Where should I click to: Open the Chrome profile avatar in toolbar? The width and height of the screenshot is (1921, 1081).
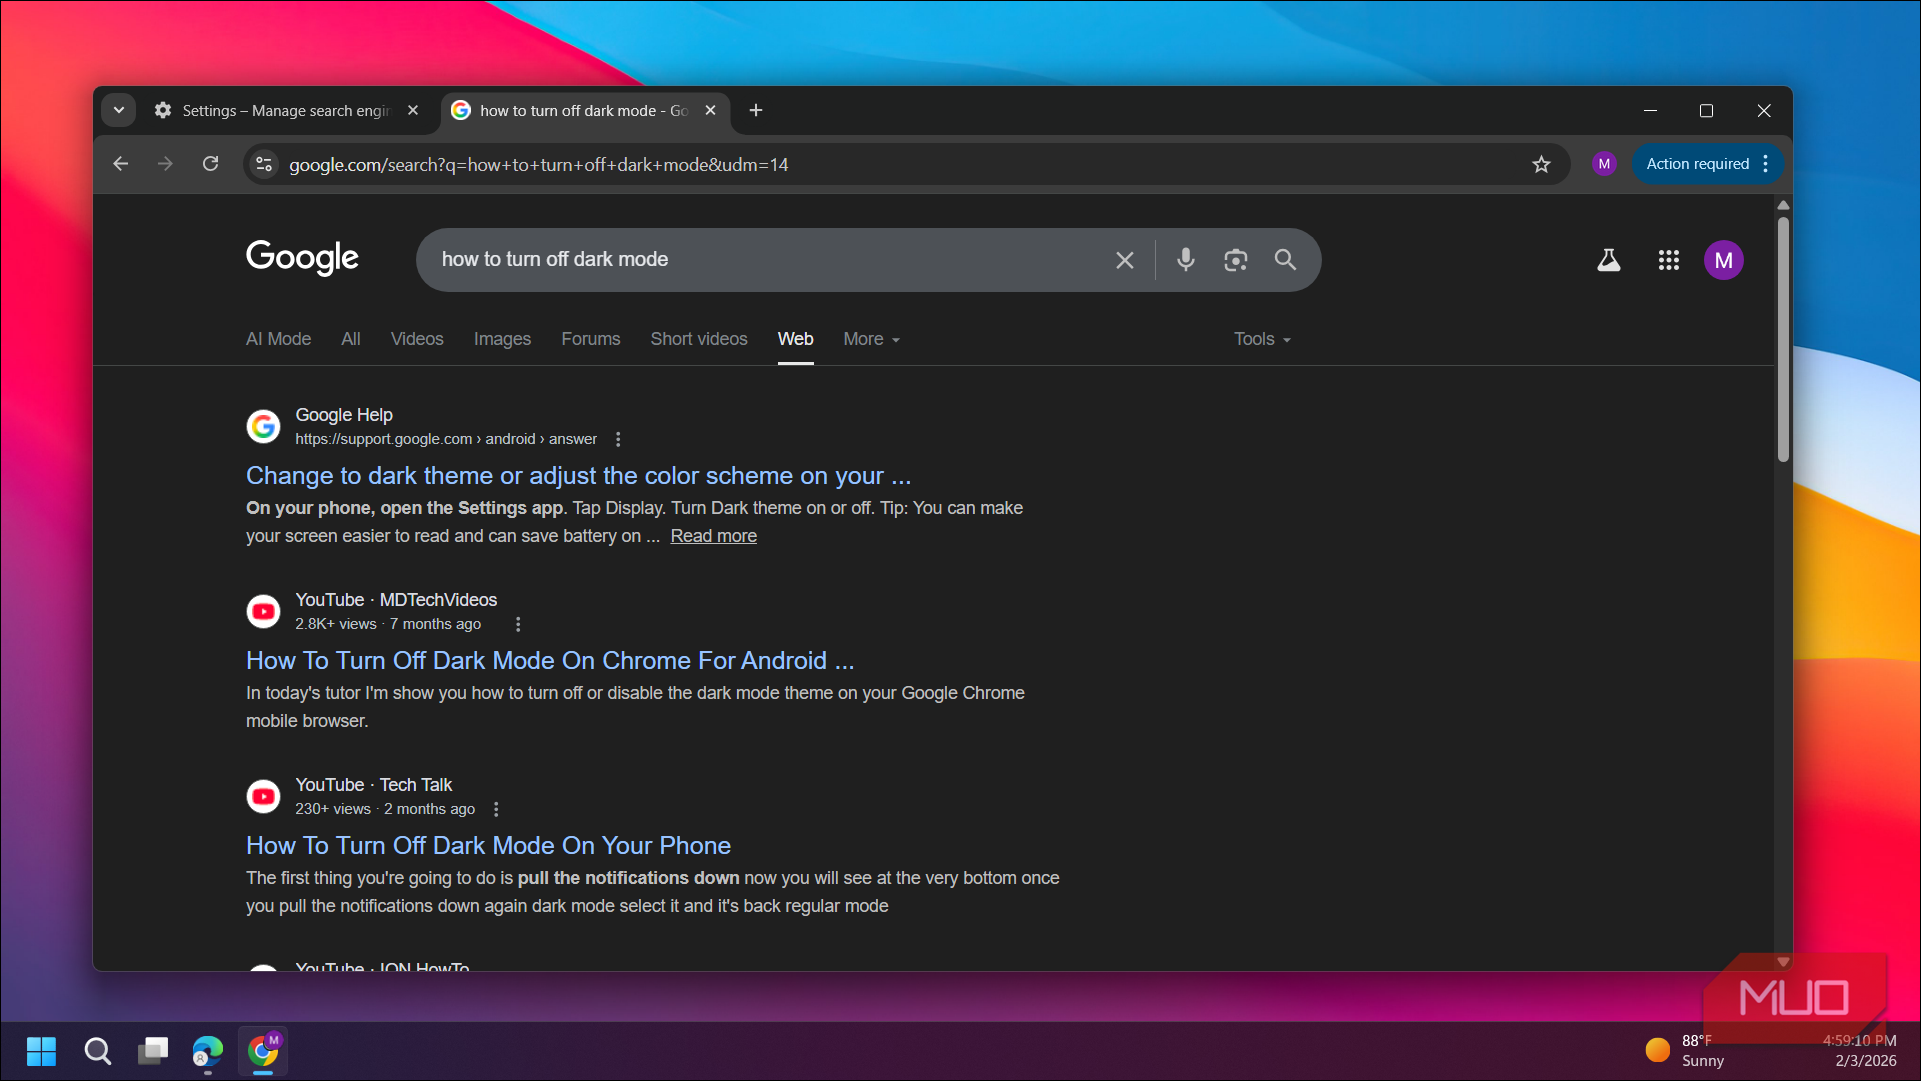pos(1604,164)
